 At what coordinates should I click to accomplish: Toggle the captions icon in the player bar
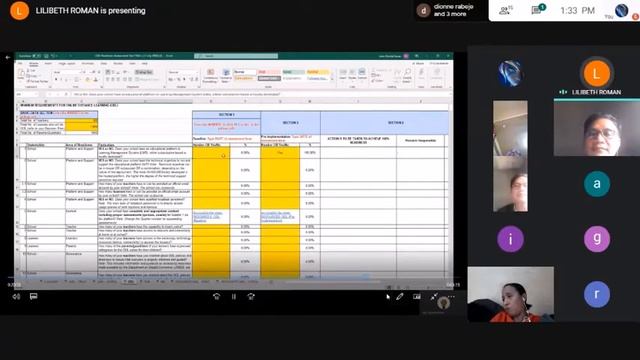[x=33, y=296]
